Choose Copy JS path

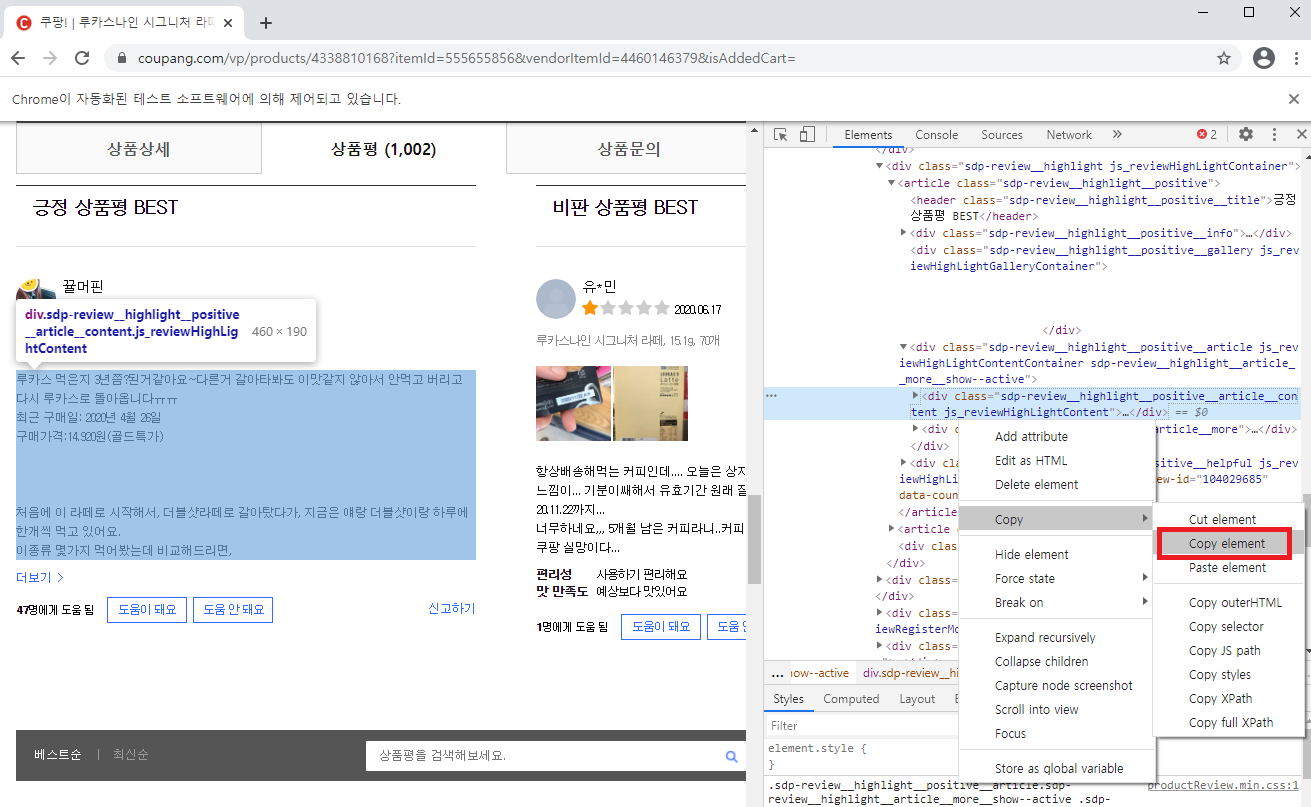[x=1228, y=651]
